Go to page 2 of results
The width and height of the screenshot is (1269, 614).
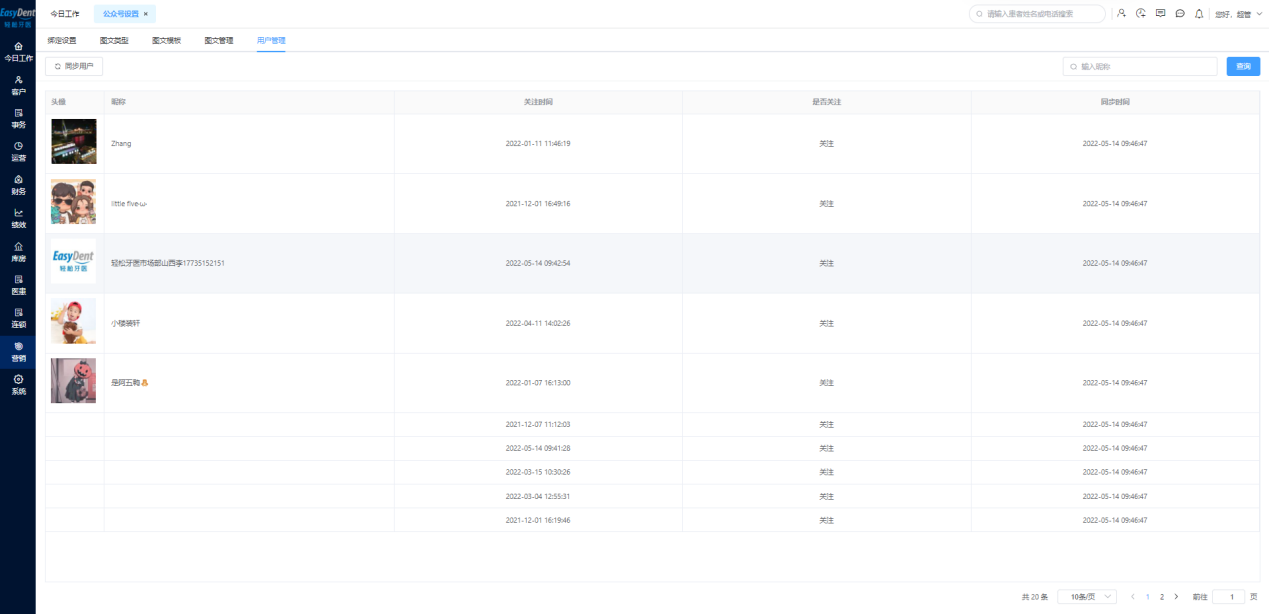(x=1161, y=596)
